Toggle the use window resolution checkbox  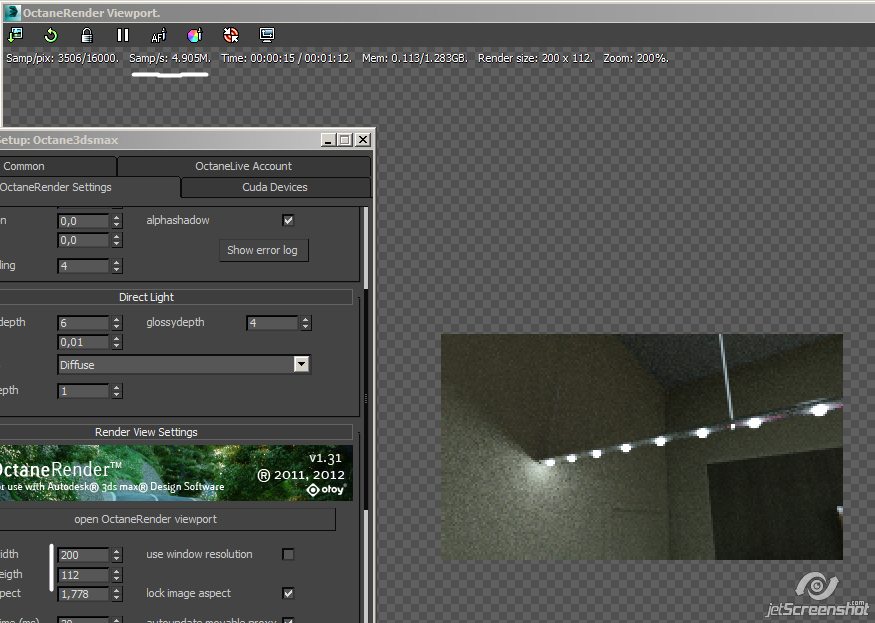pos(288,554)
